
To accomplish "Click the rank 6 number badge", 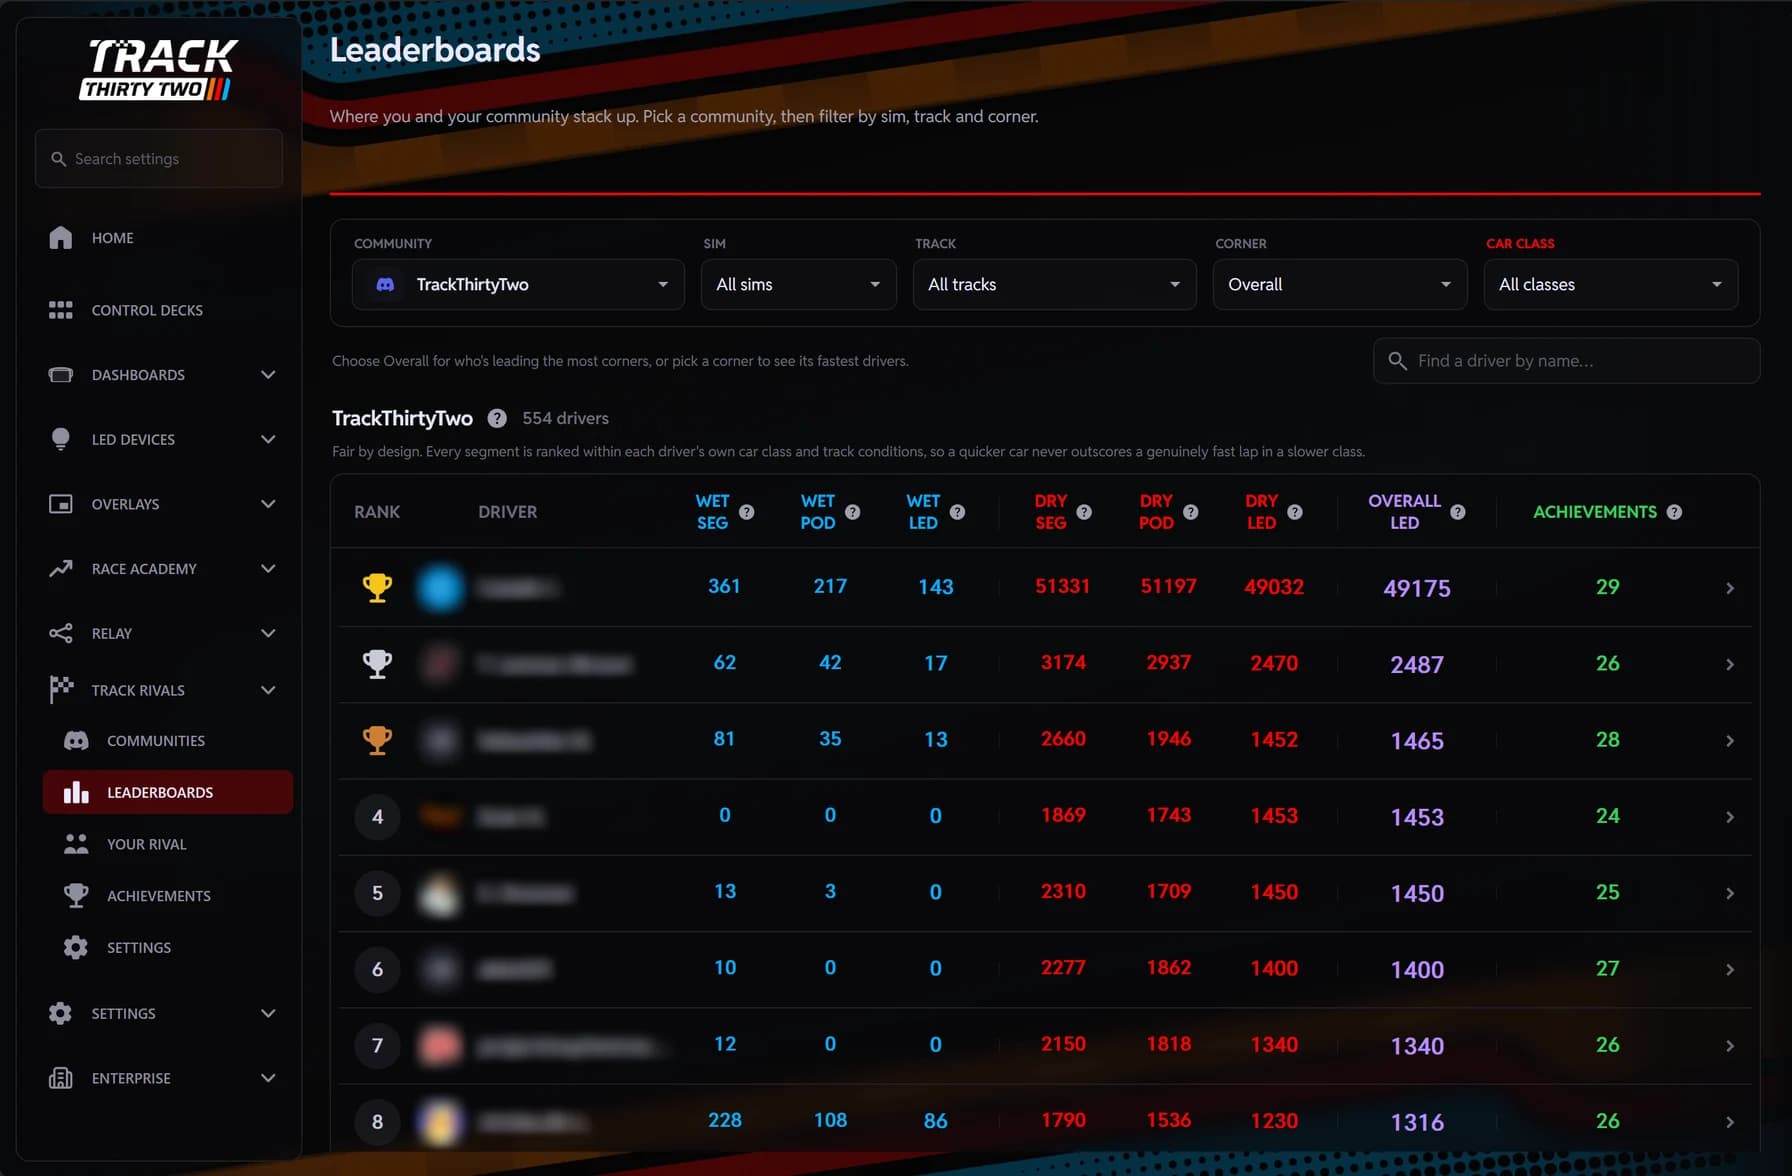I will pos(377,969).
